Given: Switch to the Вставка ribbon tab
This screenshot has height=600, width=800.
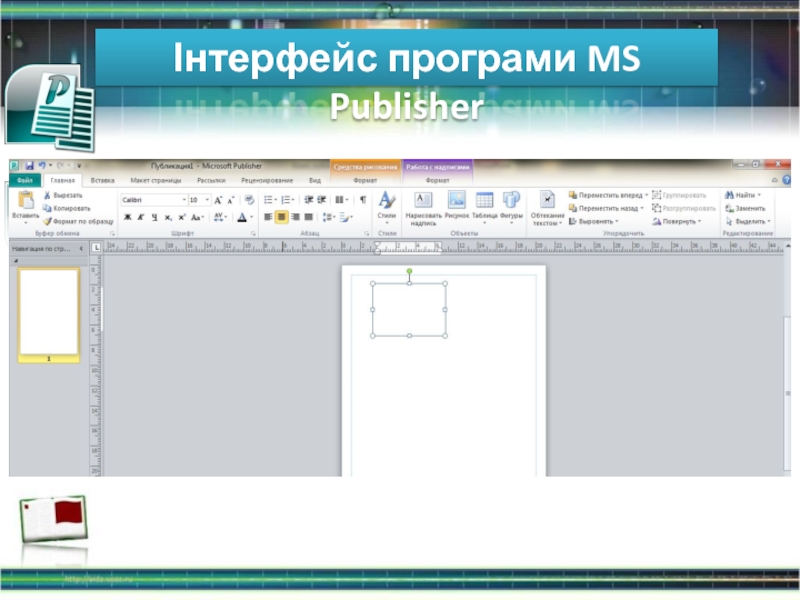Looking at the screenshot, I should point(102,180).
